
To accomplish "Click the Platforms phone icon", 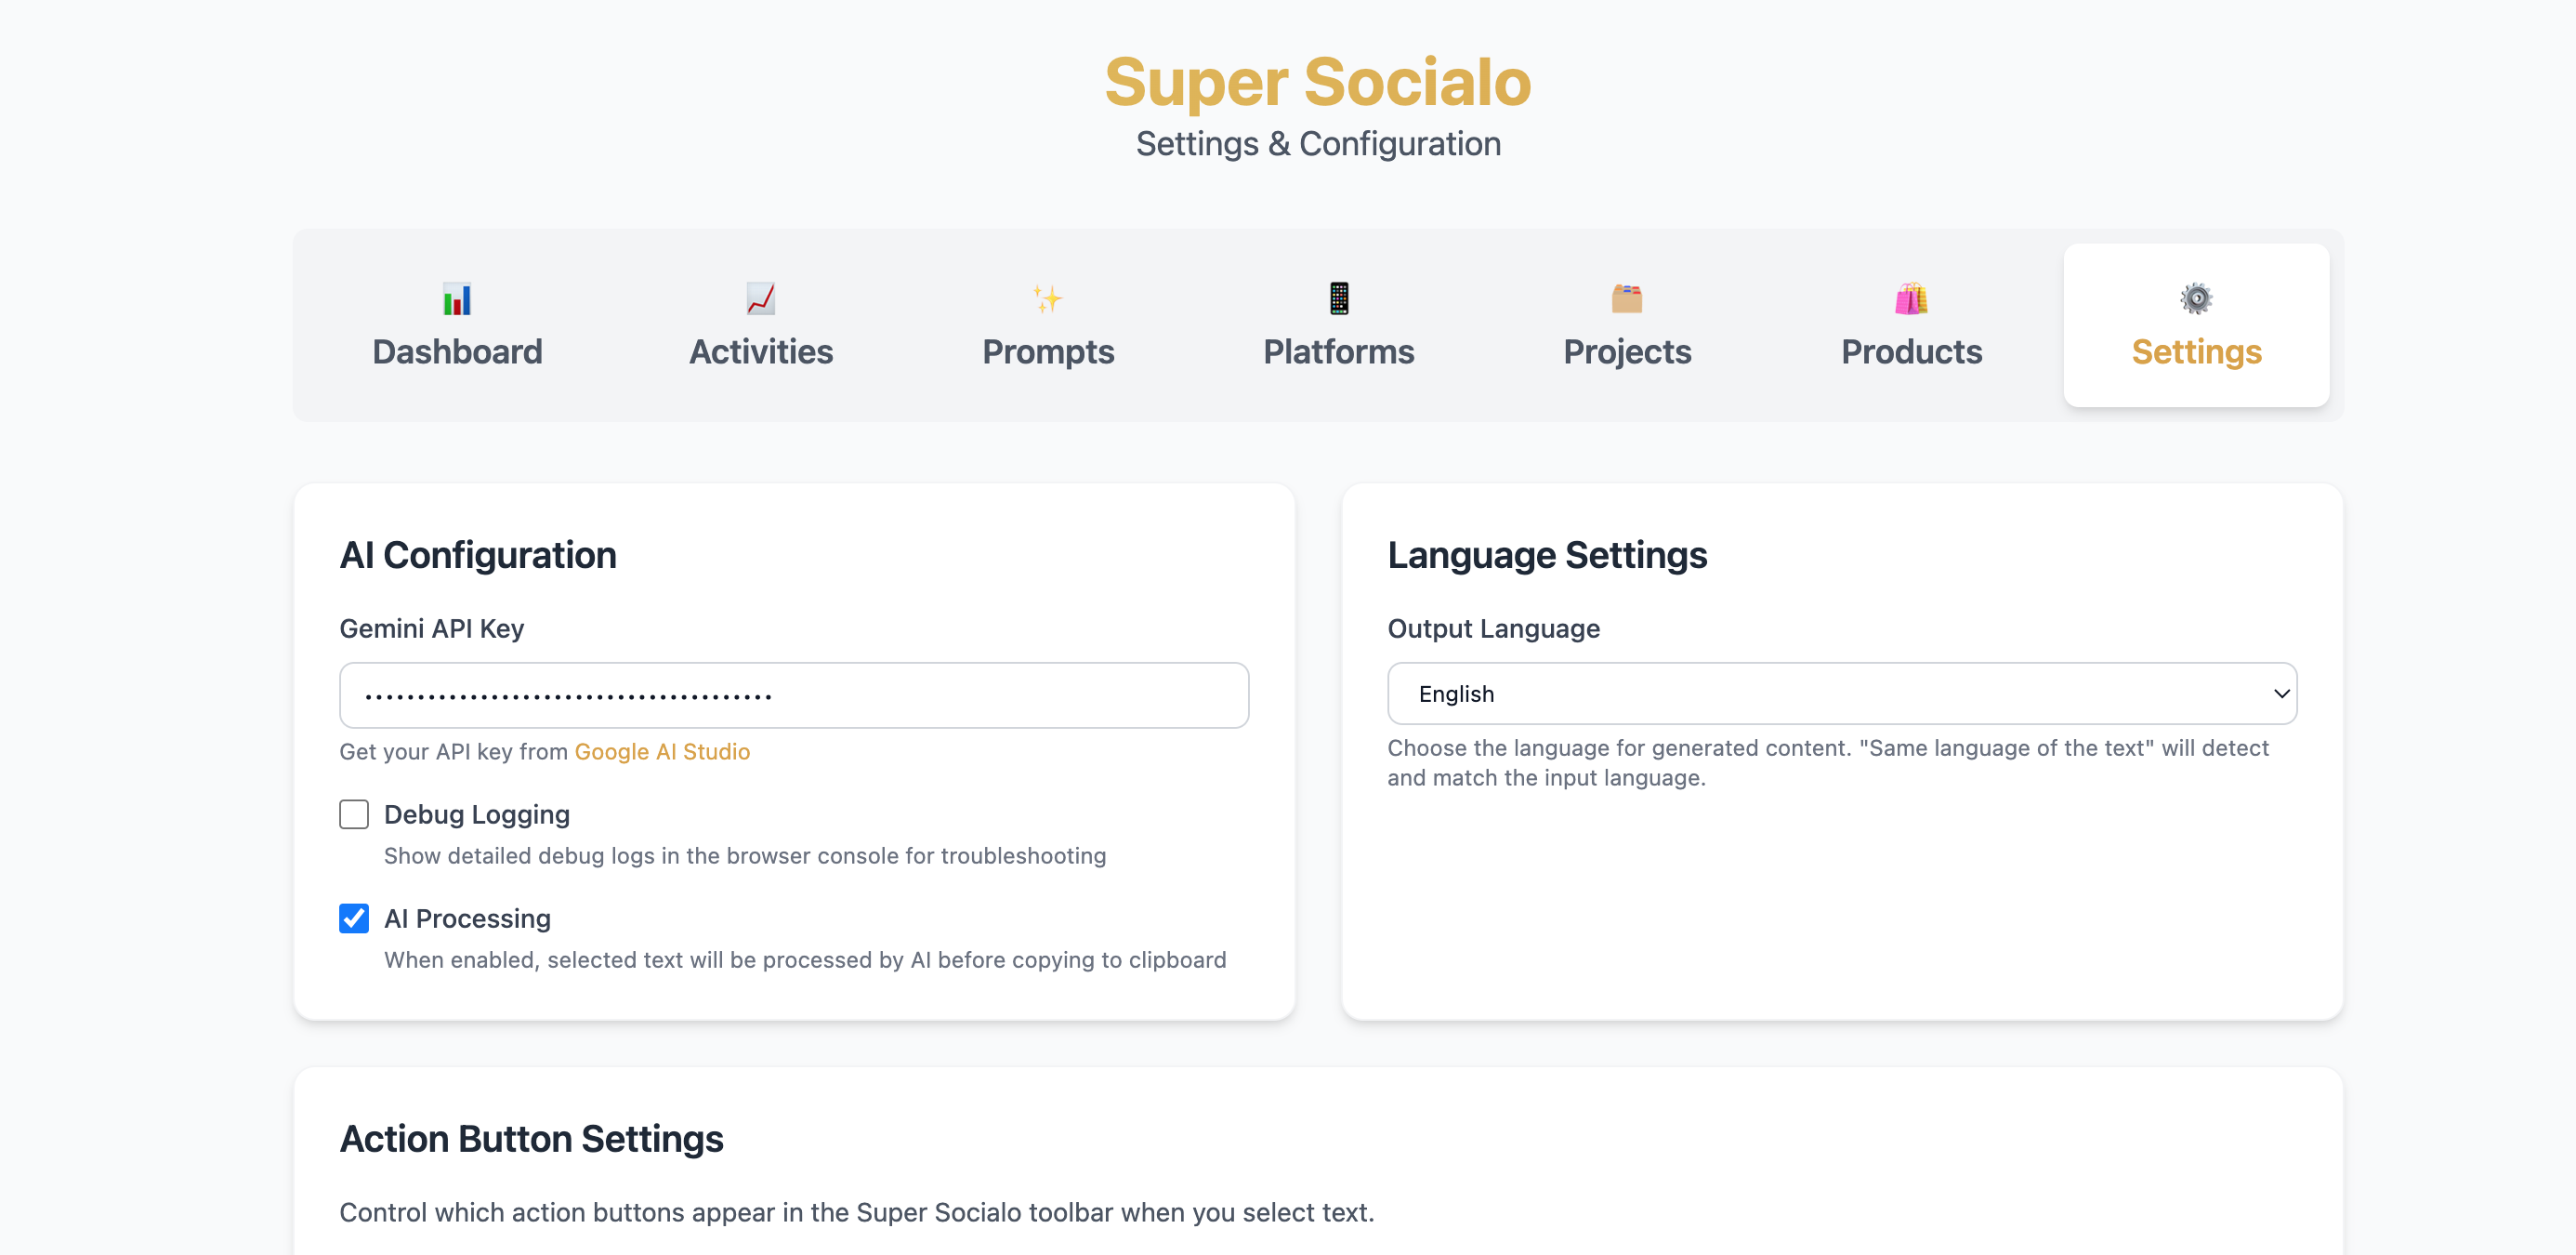I will pyautogui.click(x=1338, y=299).
